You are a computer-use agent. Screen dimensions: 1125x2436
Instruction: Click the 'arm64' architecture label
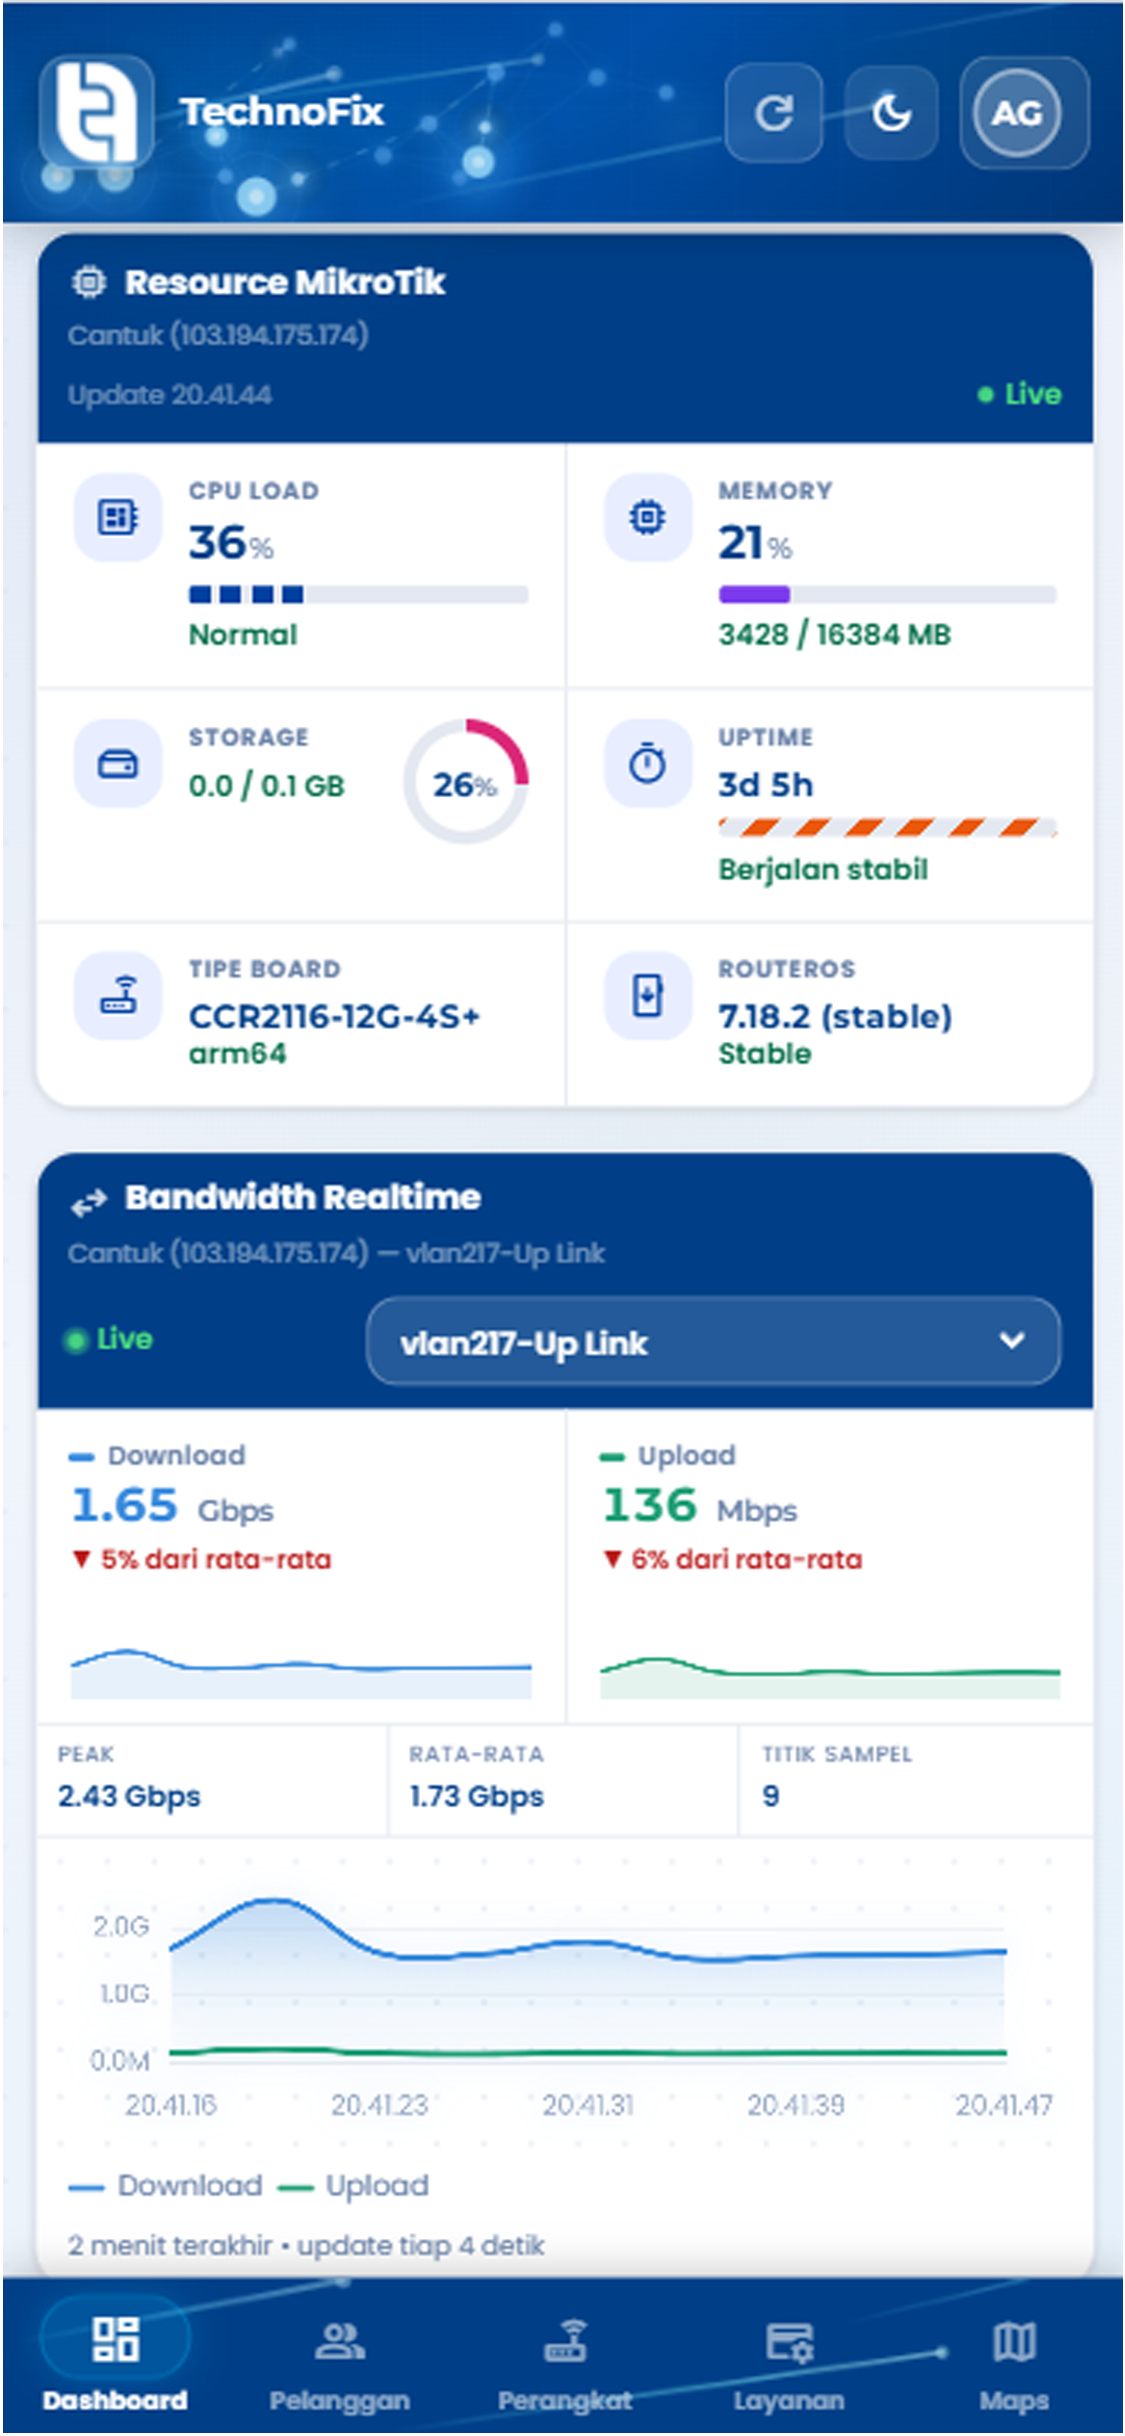tap(238, 1054)
